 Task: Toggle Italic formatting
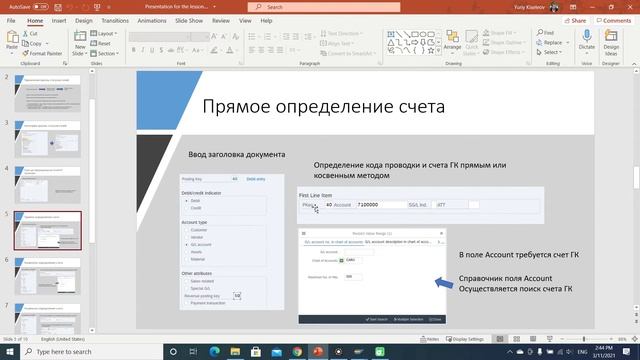[142, 50]
